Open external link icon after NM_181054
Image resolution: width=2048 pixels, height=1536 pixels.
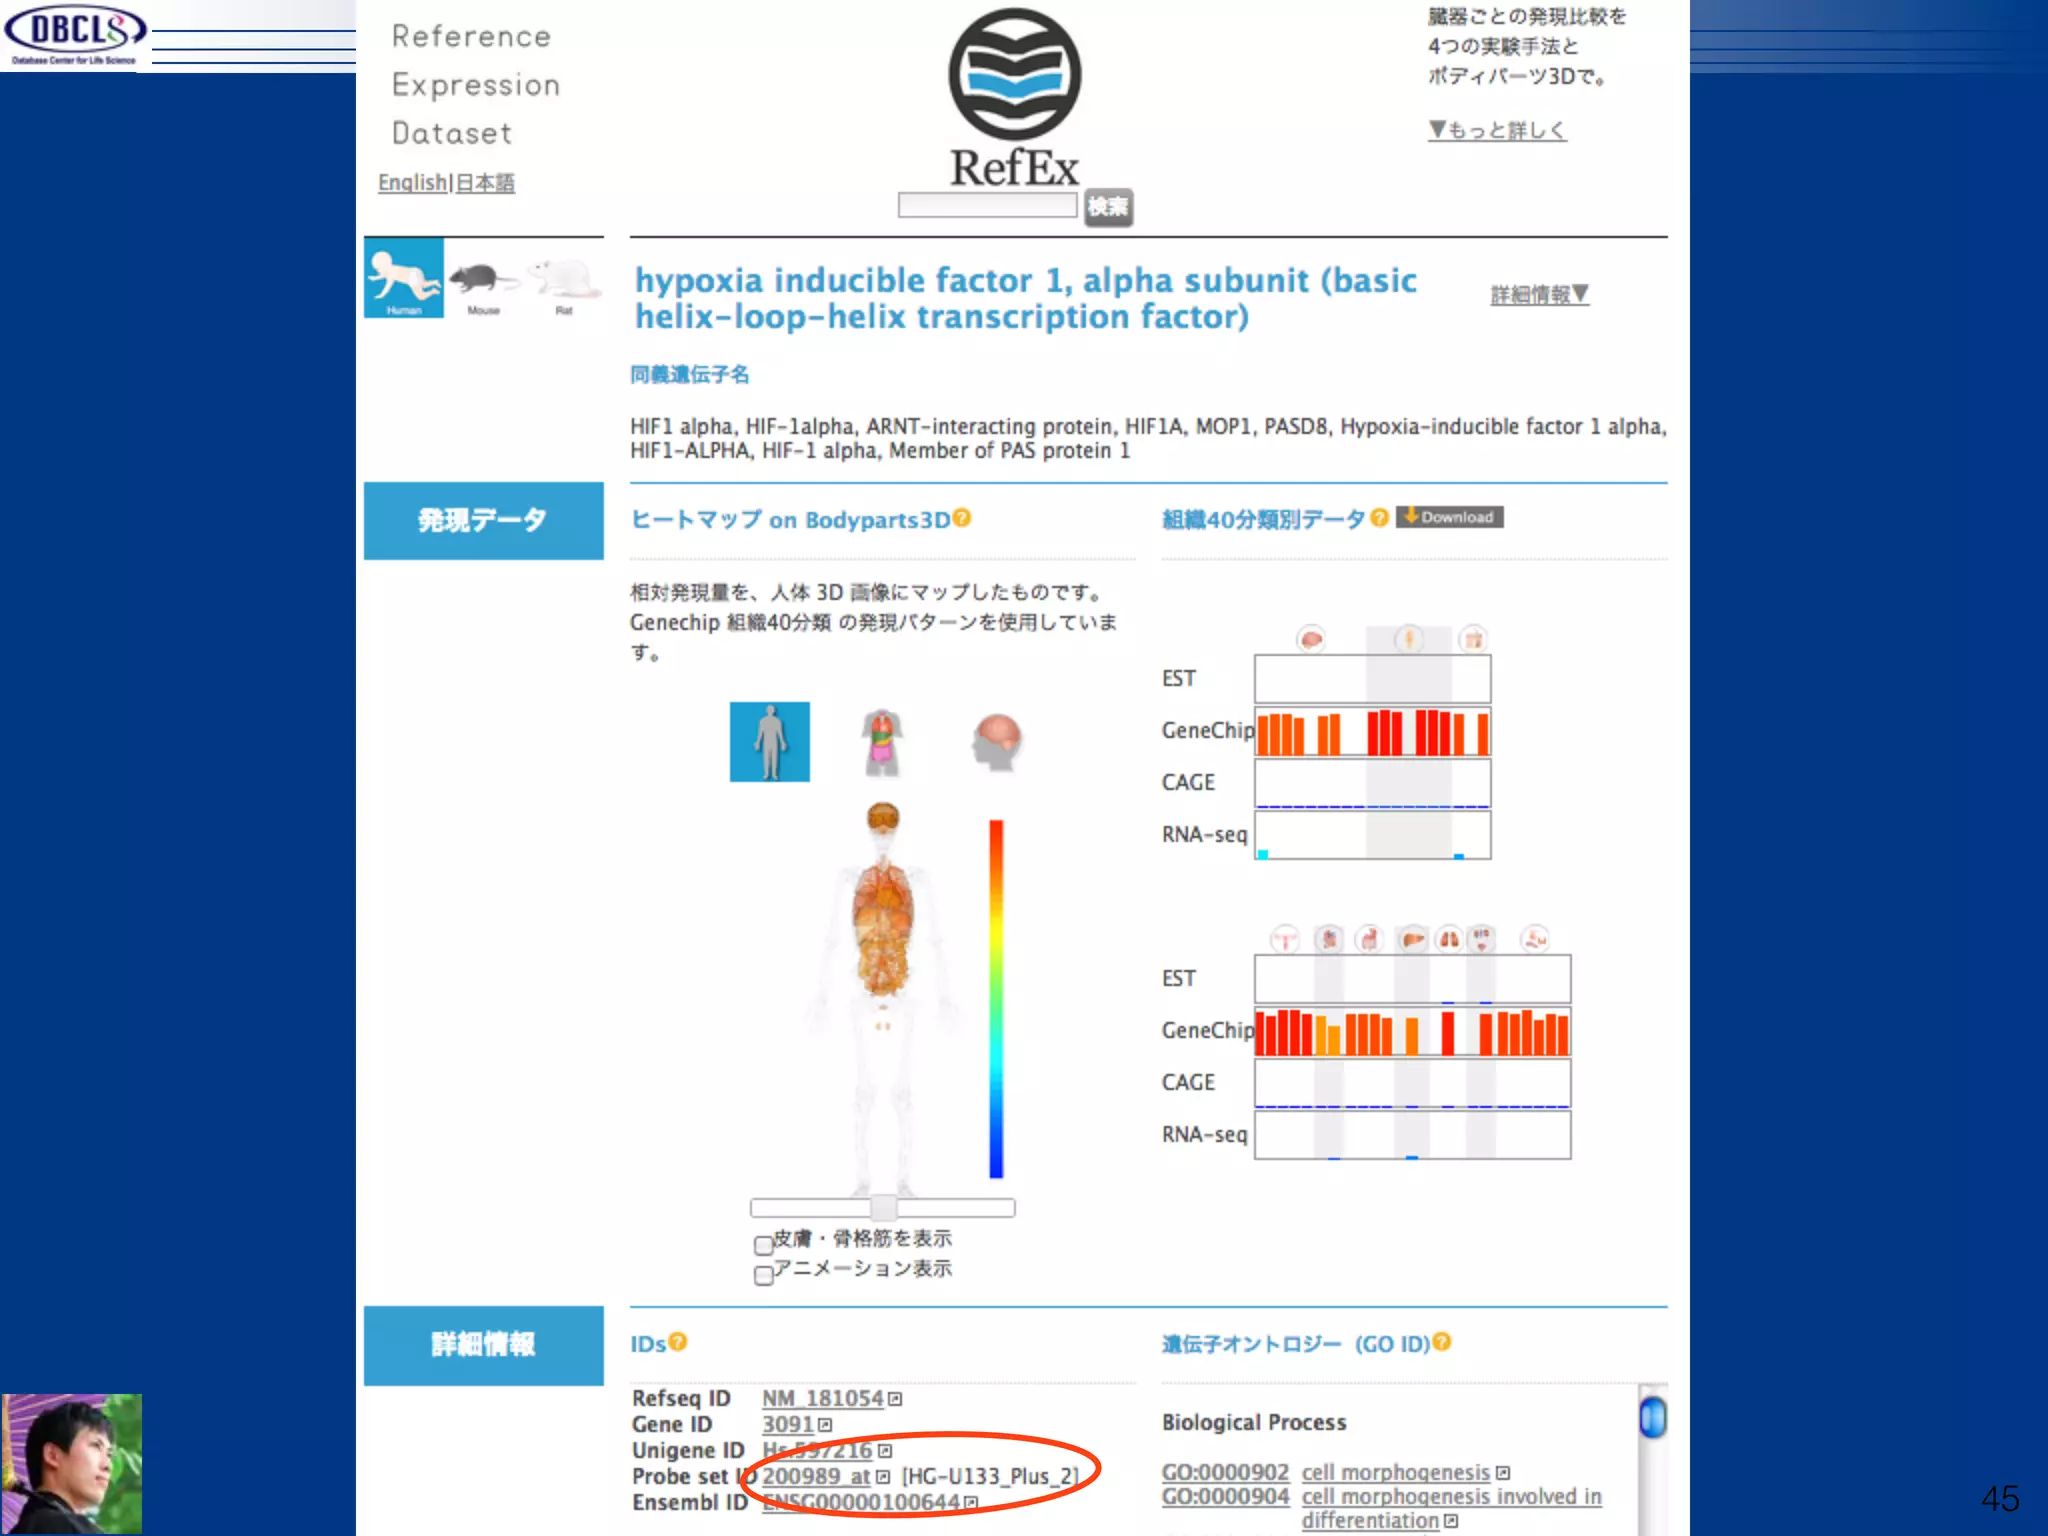point(895,1399)
